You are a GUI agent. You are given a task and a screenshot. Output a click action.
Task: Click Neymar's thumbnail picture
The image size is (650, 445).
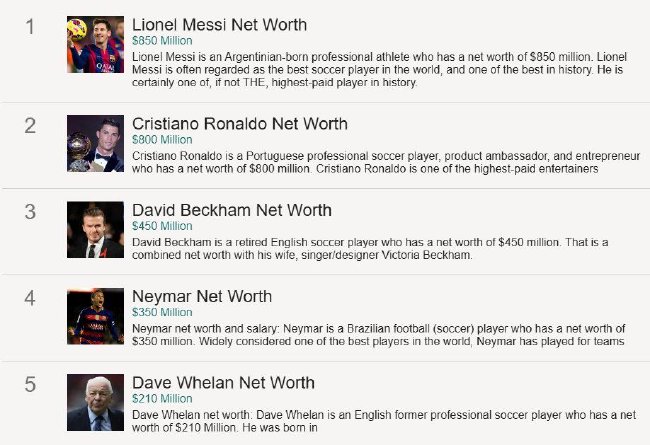pyautogui.click(x=95, y=317)
